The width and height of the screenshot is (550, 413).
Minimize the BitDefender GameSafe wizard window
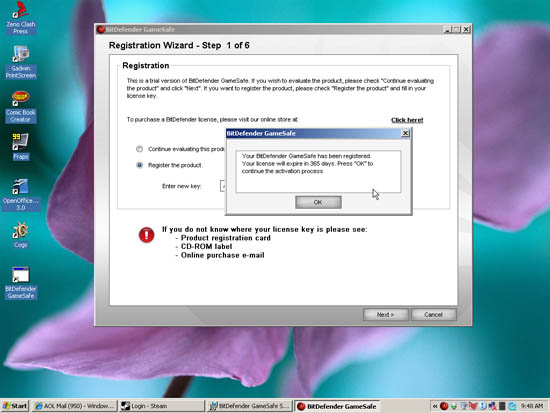pyautogui.click(x=447, y=29)
